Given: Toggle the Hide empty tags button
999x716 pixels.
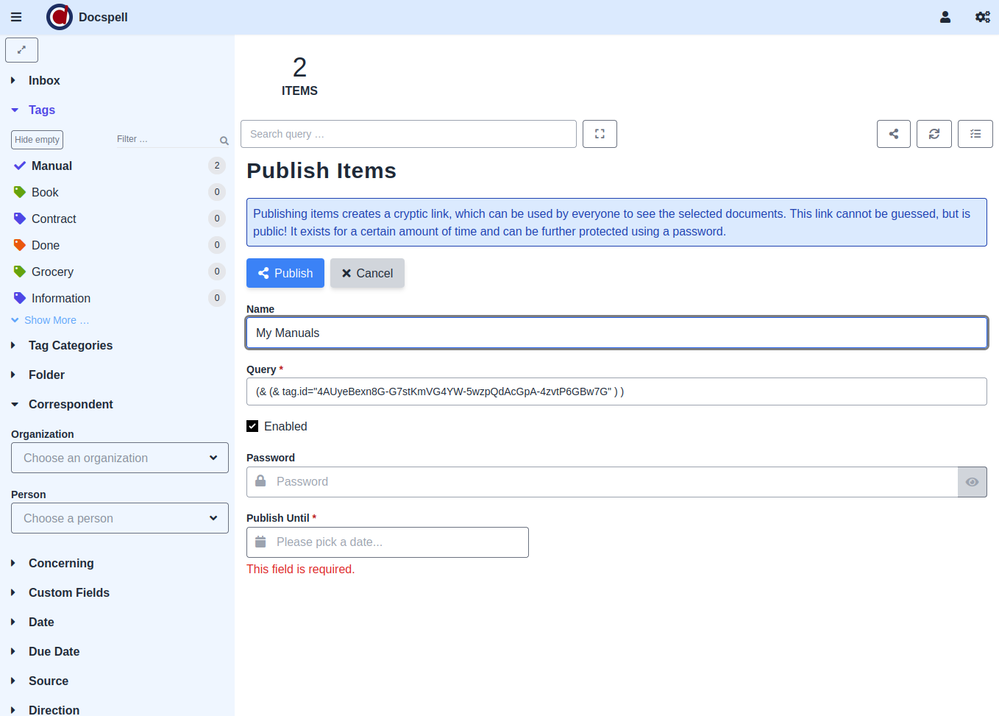Looking at the screenshot, I should (37, 140).
